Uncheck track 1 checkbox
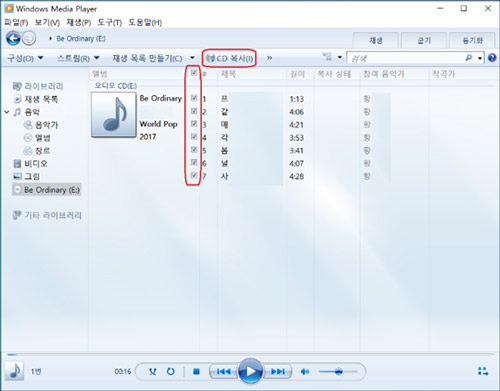The image size is (500, 391). (x=194, y=98)
